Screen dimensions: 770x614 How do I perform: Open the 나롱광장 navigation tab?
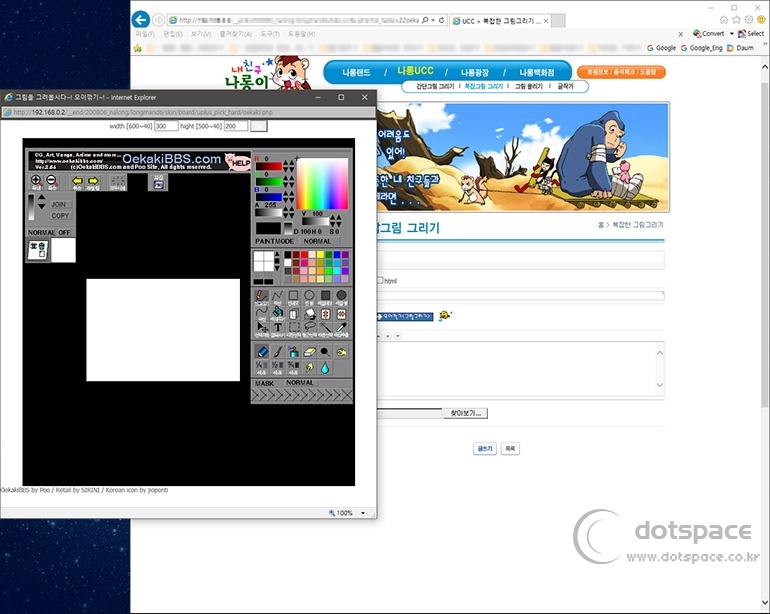coord(474,72)
